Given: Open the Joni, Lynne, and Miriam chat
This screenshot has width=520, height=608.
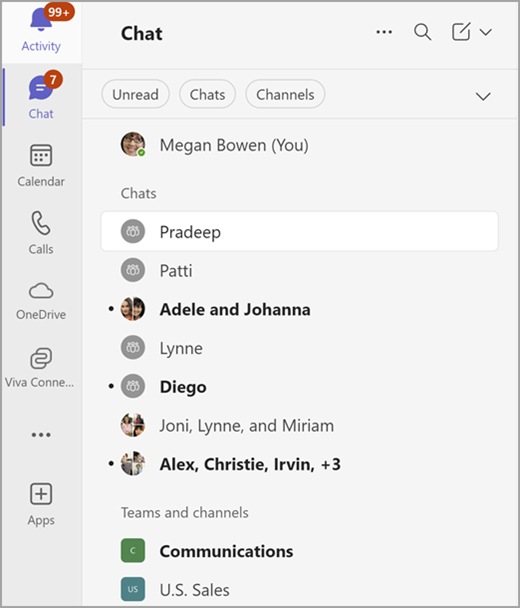Looking at the screenshot, I should [299, 425].
